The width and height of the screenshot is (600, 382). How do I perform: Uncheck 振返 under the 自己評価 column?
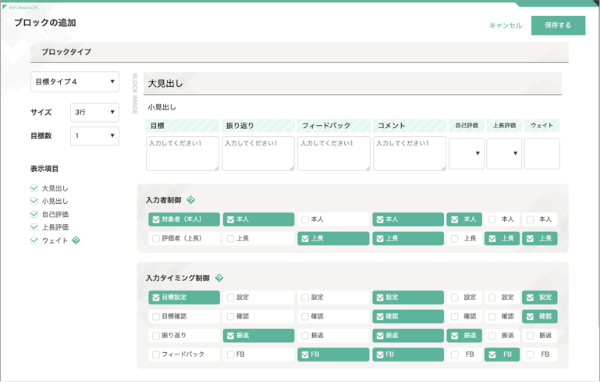click(464, 335)
